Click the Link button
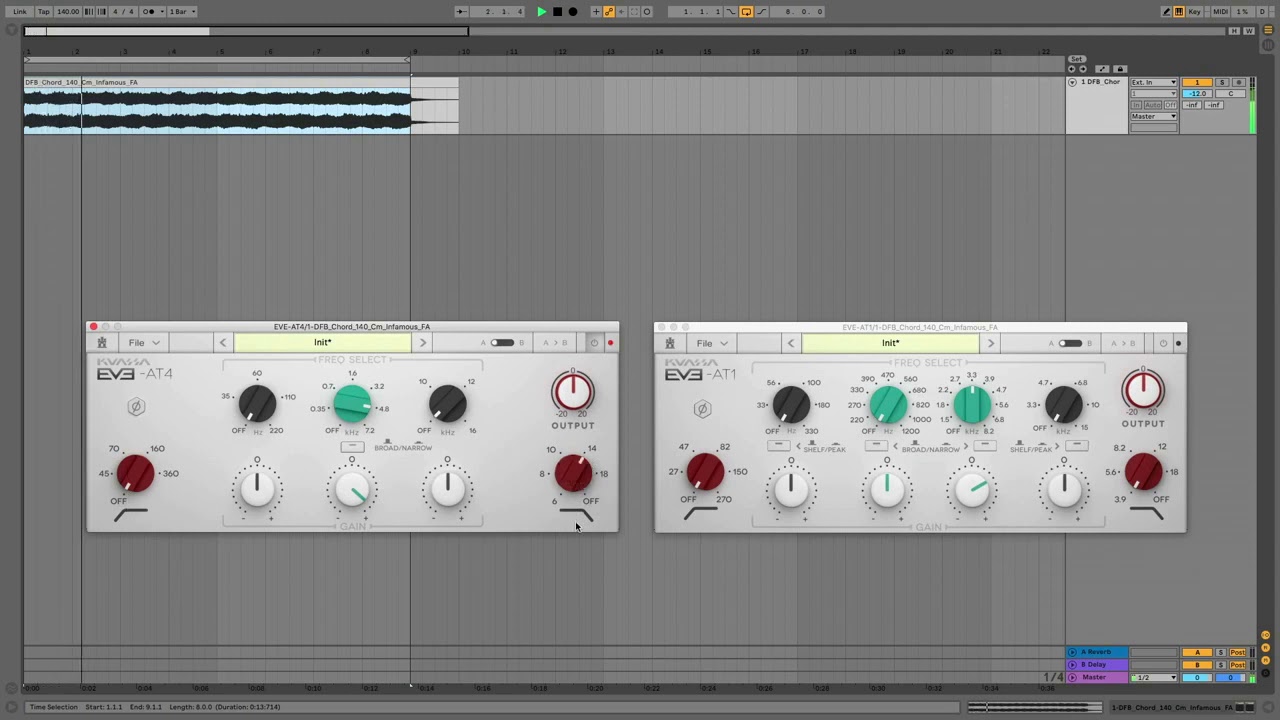1280x720 pixels. (19, 12)
